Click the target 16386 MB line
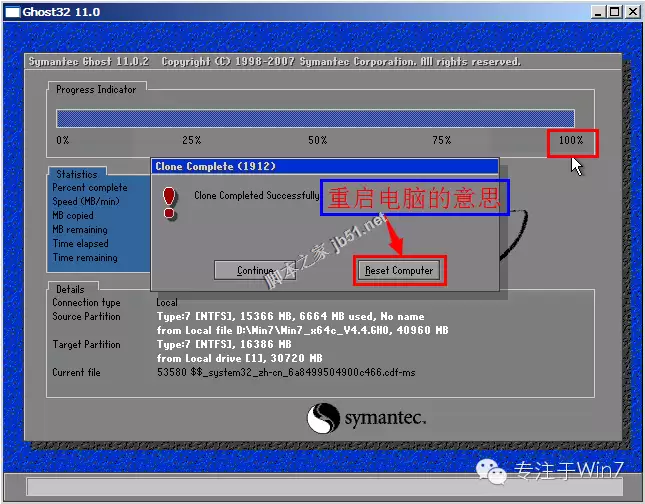The width and height of the screenshot is (645, 504). point(224,344)
